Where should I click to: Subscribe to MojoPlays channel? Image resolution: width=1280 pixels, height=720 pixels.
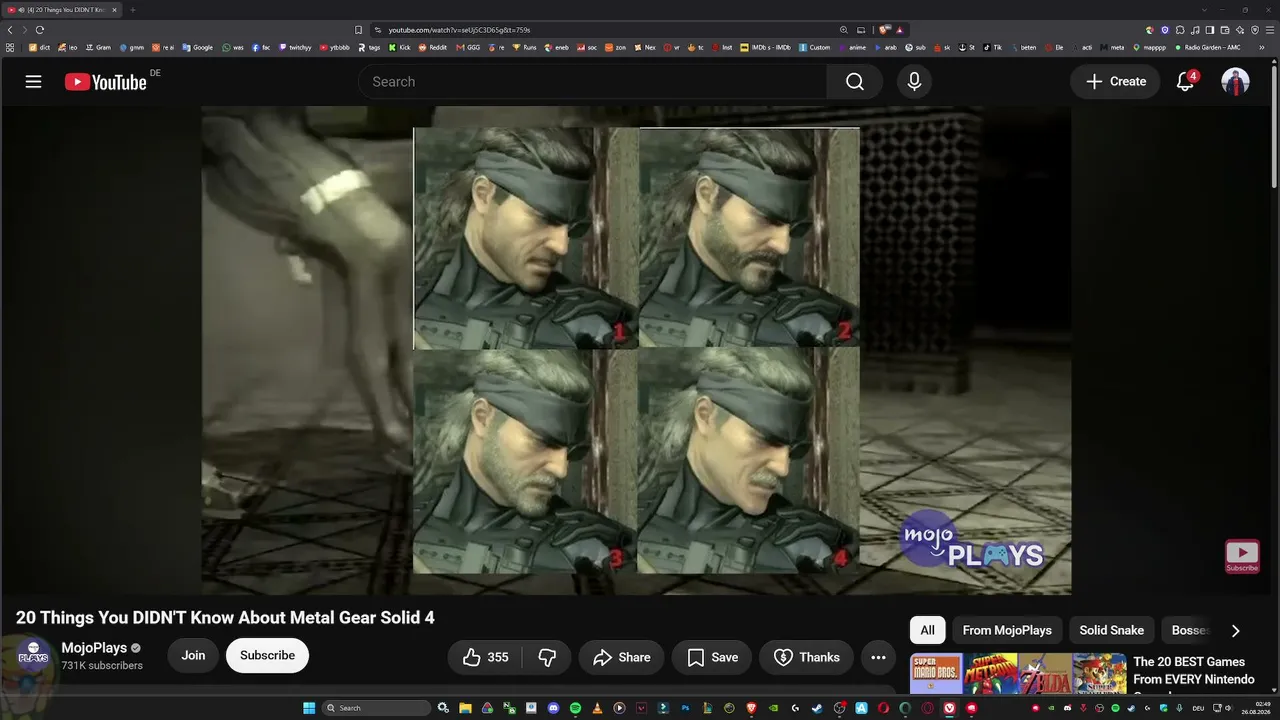(x=267, y=656)
